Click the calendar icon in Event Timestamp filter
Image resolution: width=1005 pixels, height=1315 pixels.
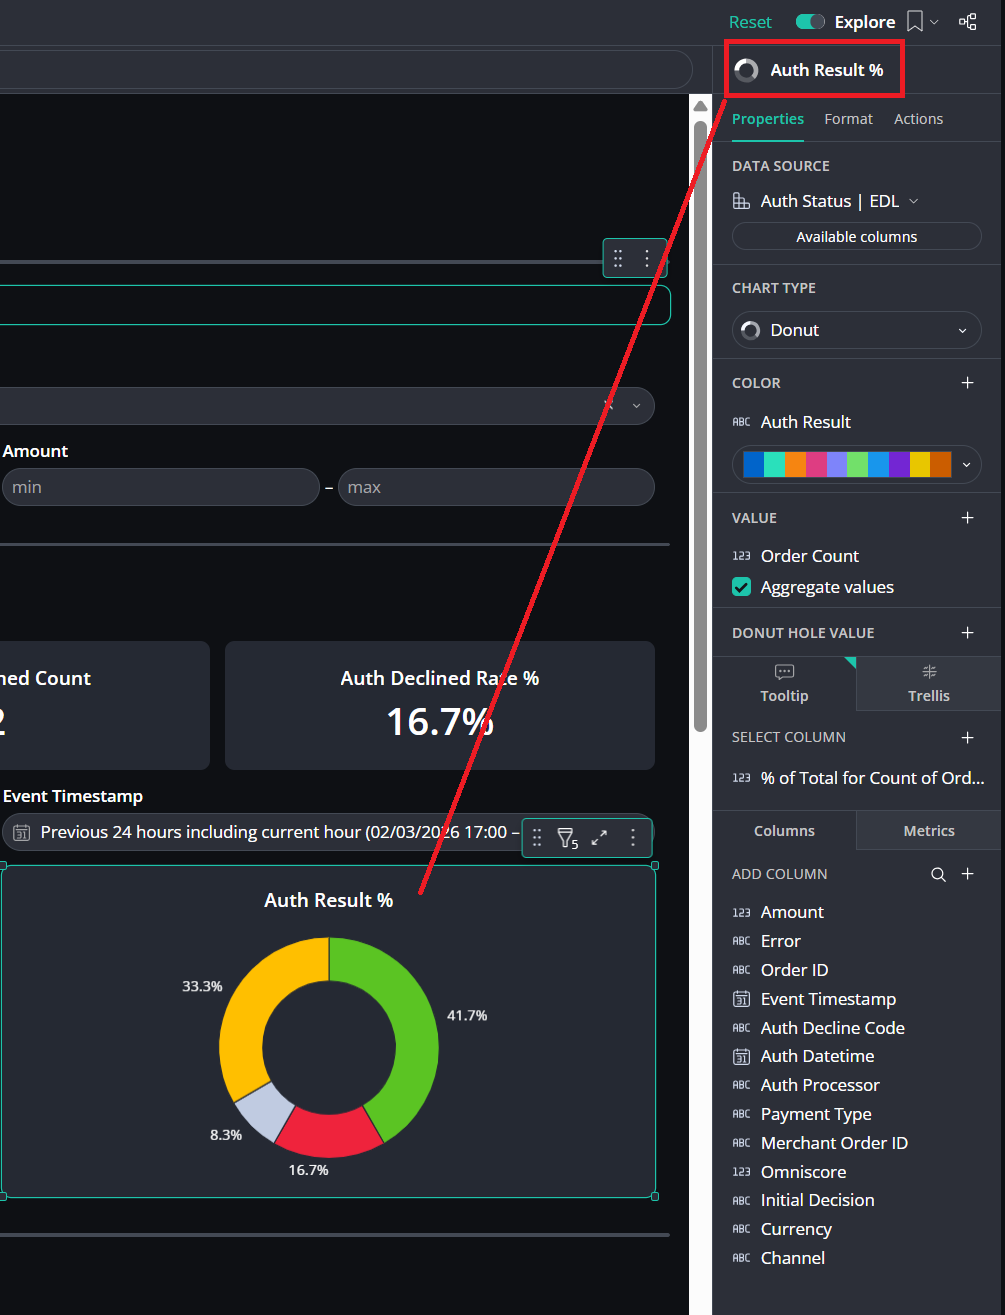click(x=21, y=833)
